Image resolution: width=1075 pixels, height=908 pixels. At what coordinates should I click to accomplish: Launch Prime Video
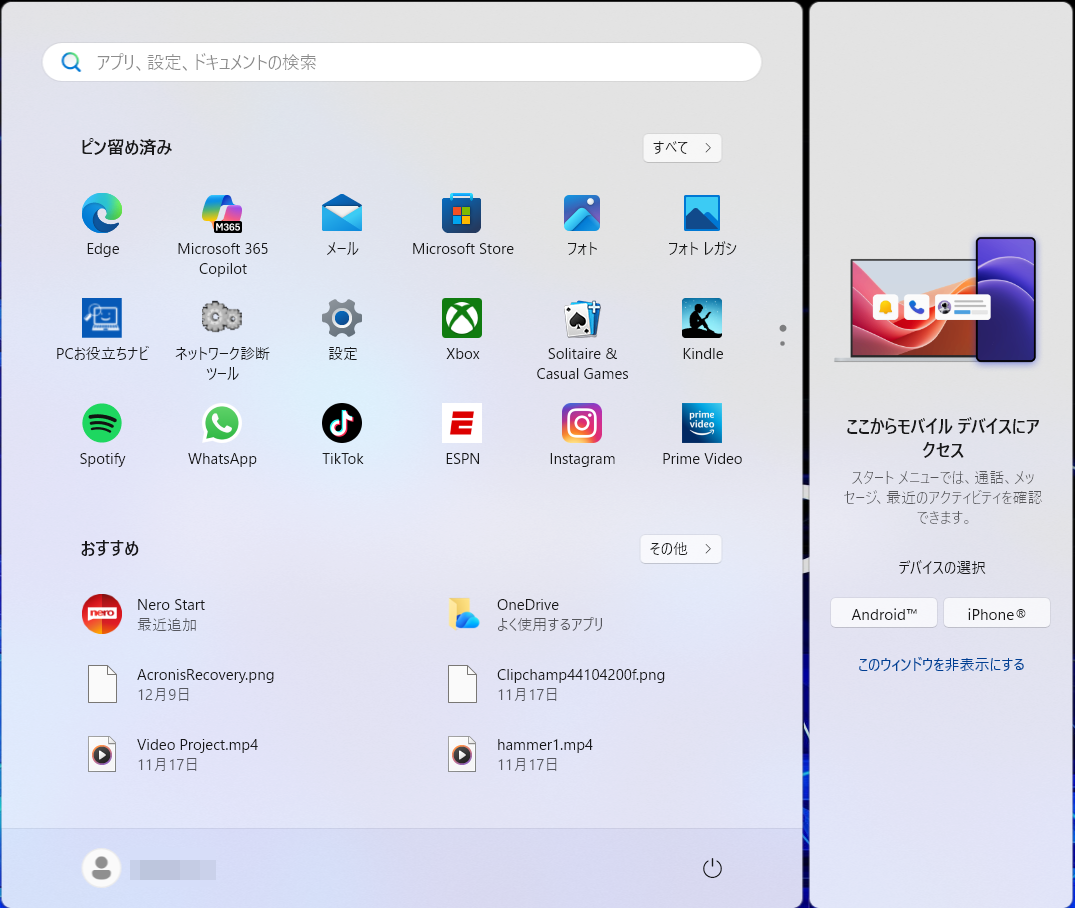coord(702,435)
